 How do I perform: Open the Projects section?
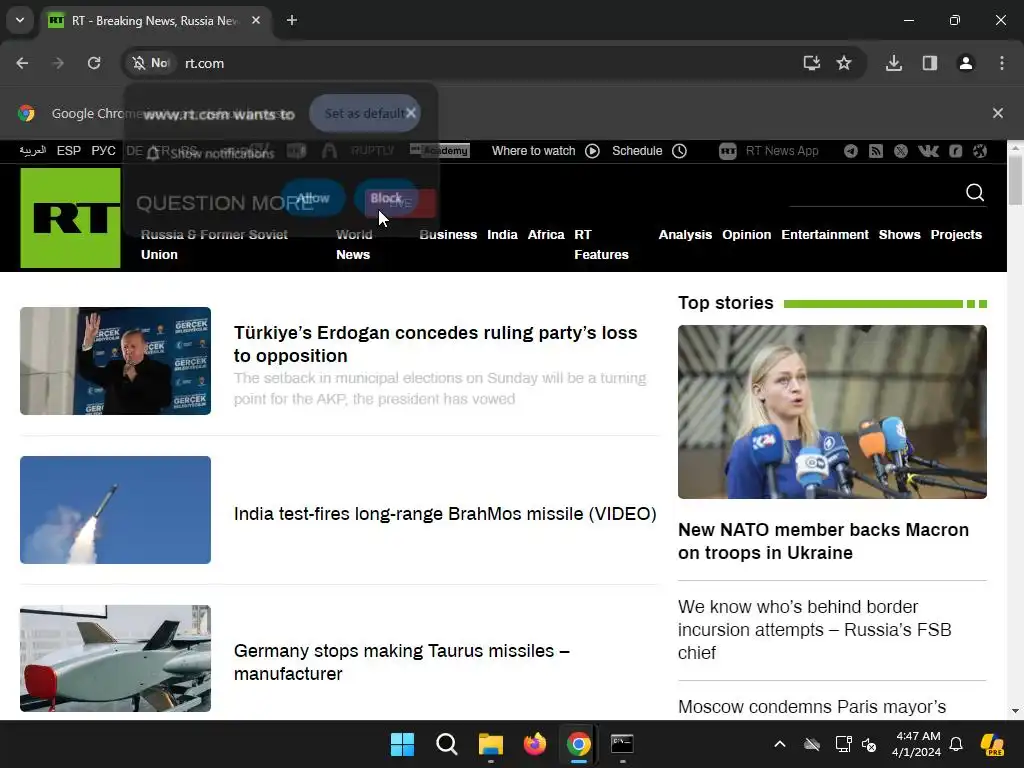coord(956,234)
